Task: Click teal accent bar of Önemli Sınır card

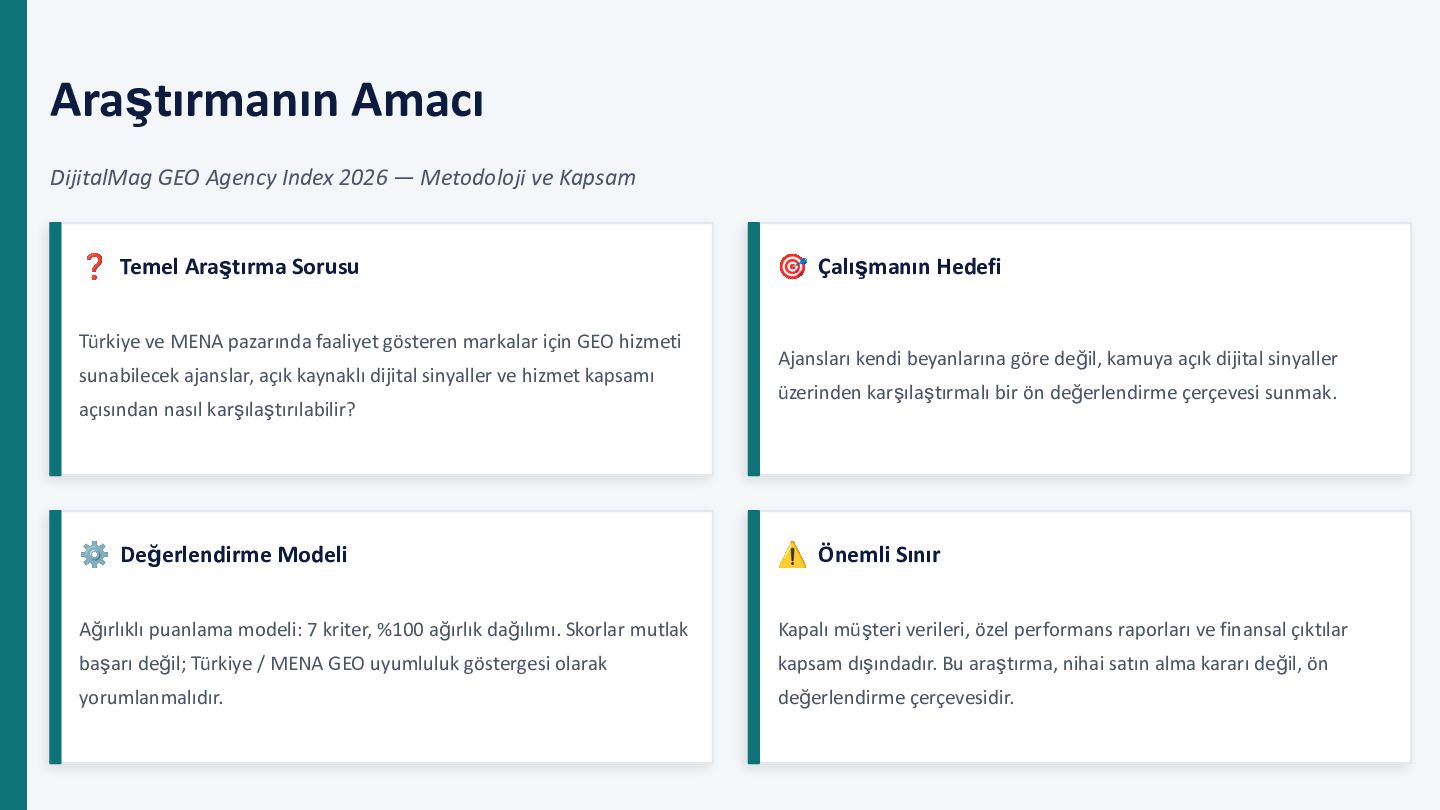Action: 754,637
